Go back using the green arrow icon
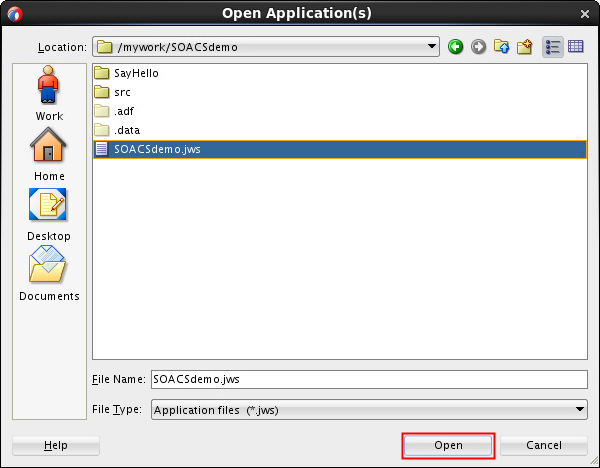The height and width of the screenshot is (468, 600). [x=455, y=47]
